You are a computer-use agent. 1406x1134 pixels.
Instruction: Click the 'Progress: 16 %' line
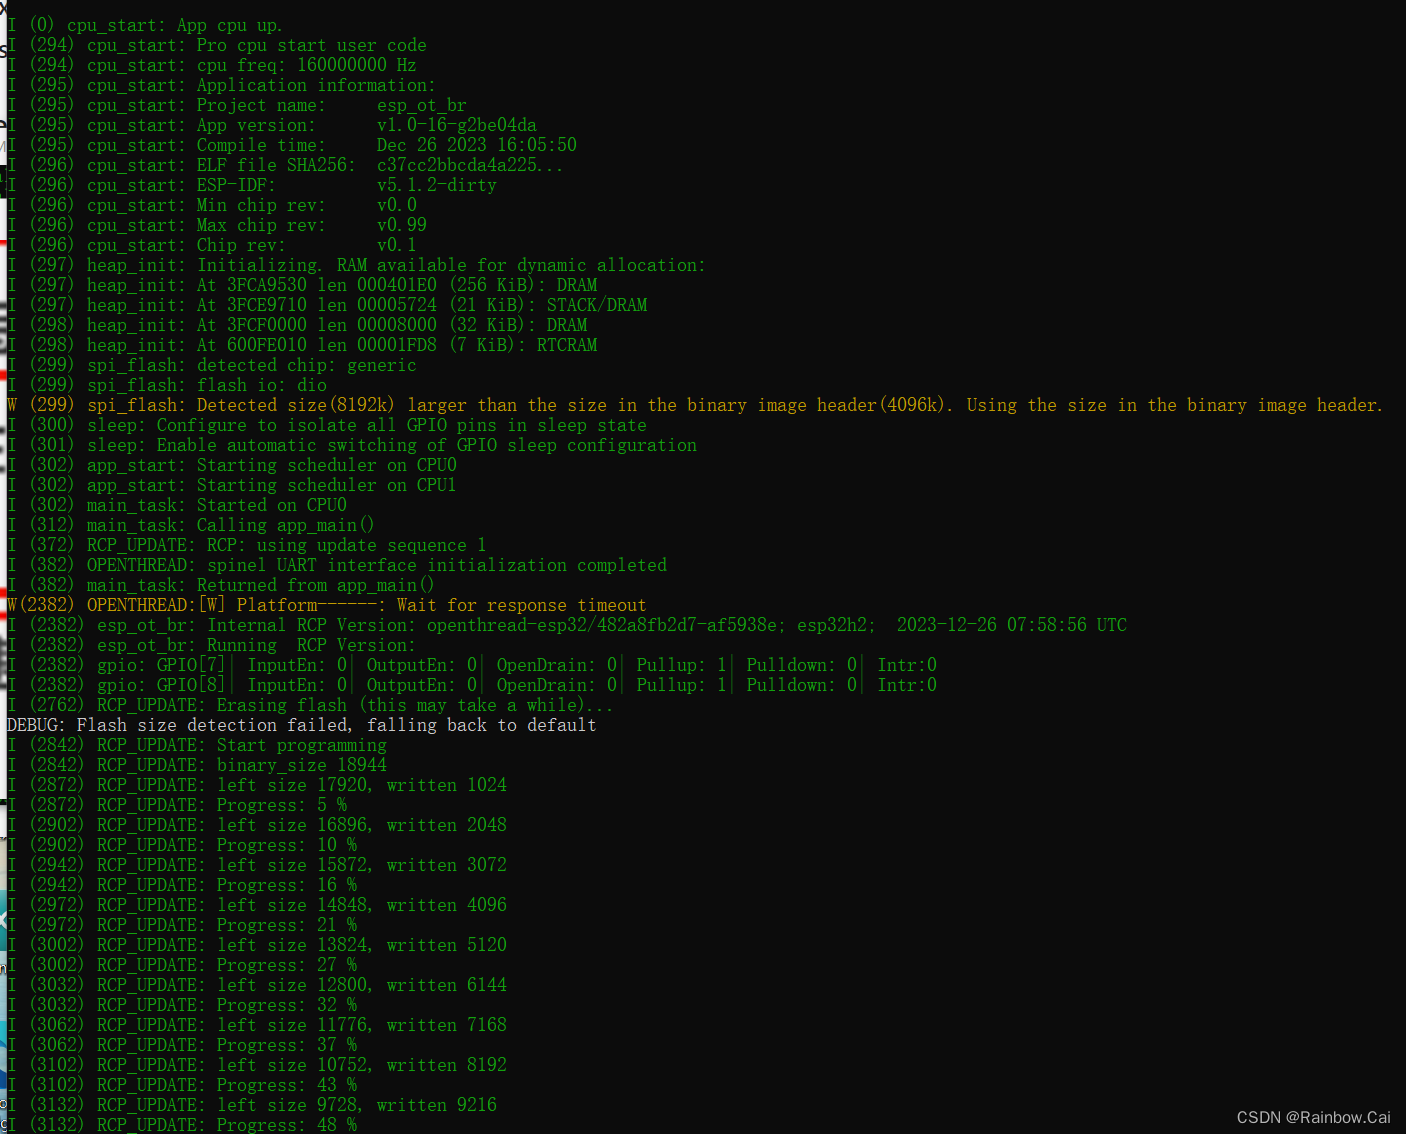point(182,885)
